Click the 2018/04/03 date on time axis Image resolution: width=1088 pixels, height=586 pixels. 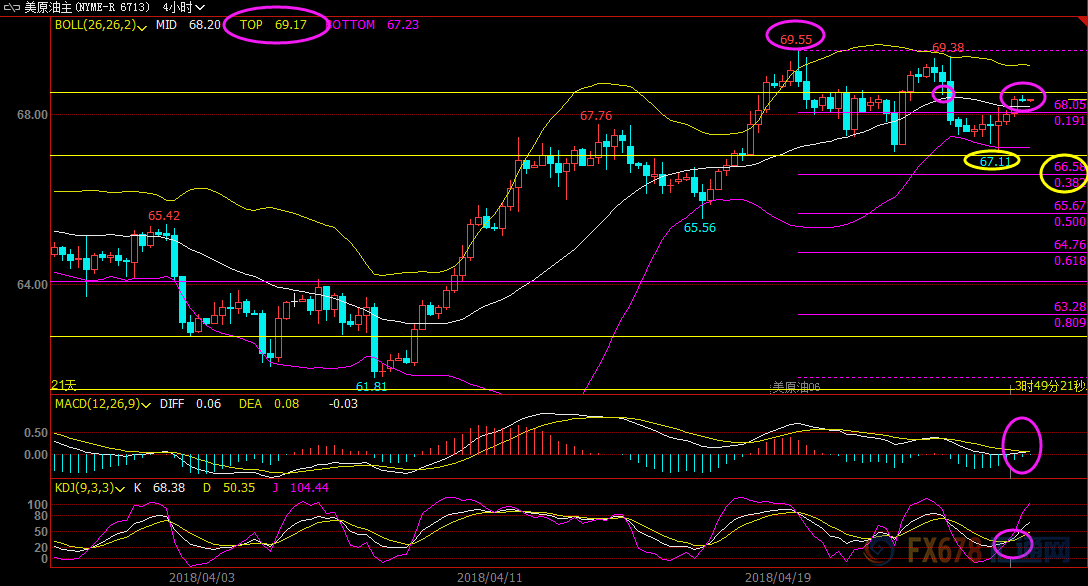(201, 577)
